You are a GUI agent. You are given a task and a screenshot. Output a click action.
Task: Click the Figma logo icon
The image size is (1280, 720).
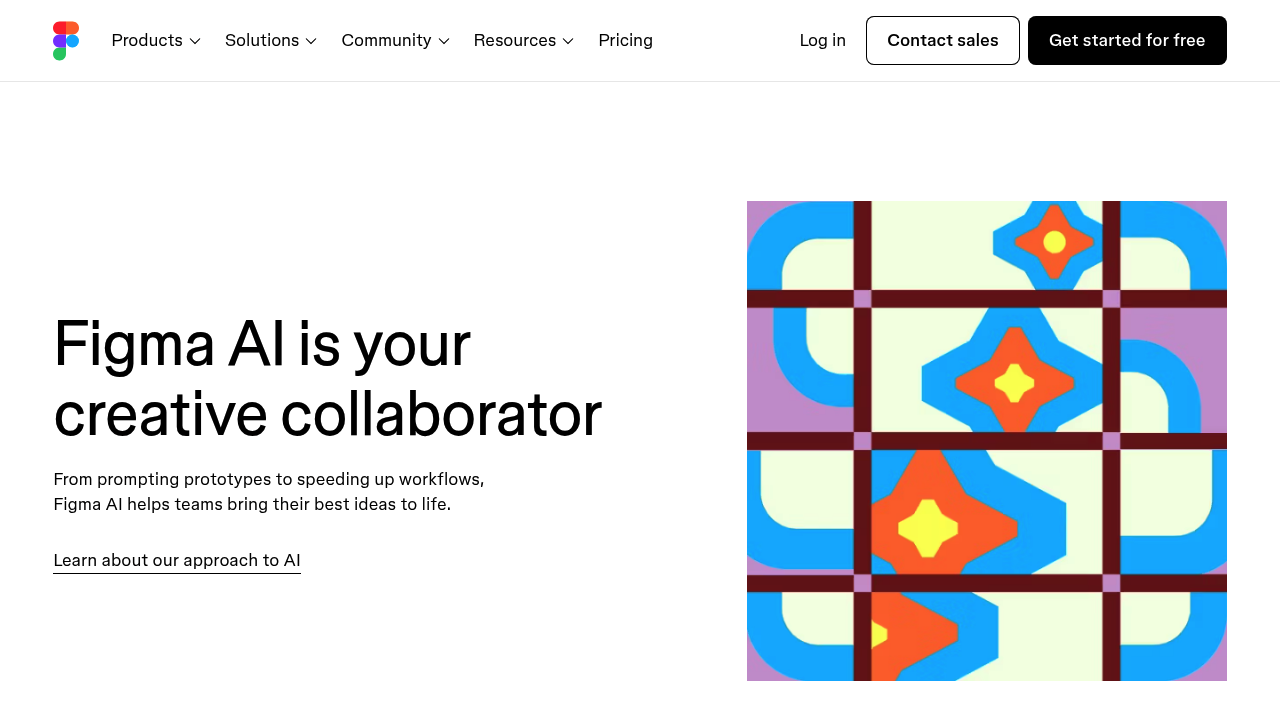(65, 40)
